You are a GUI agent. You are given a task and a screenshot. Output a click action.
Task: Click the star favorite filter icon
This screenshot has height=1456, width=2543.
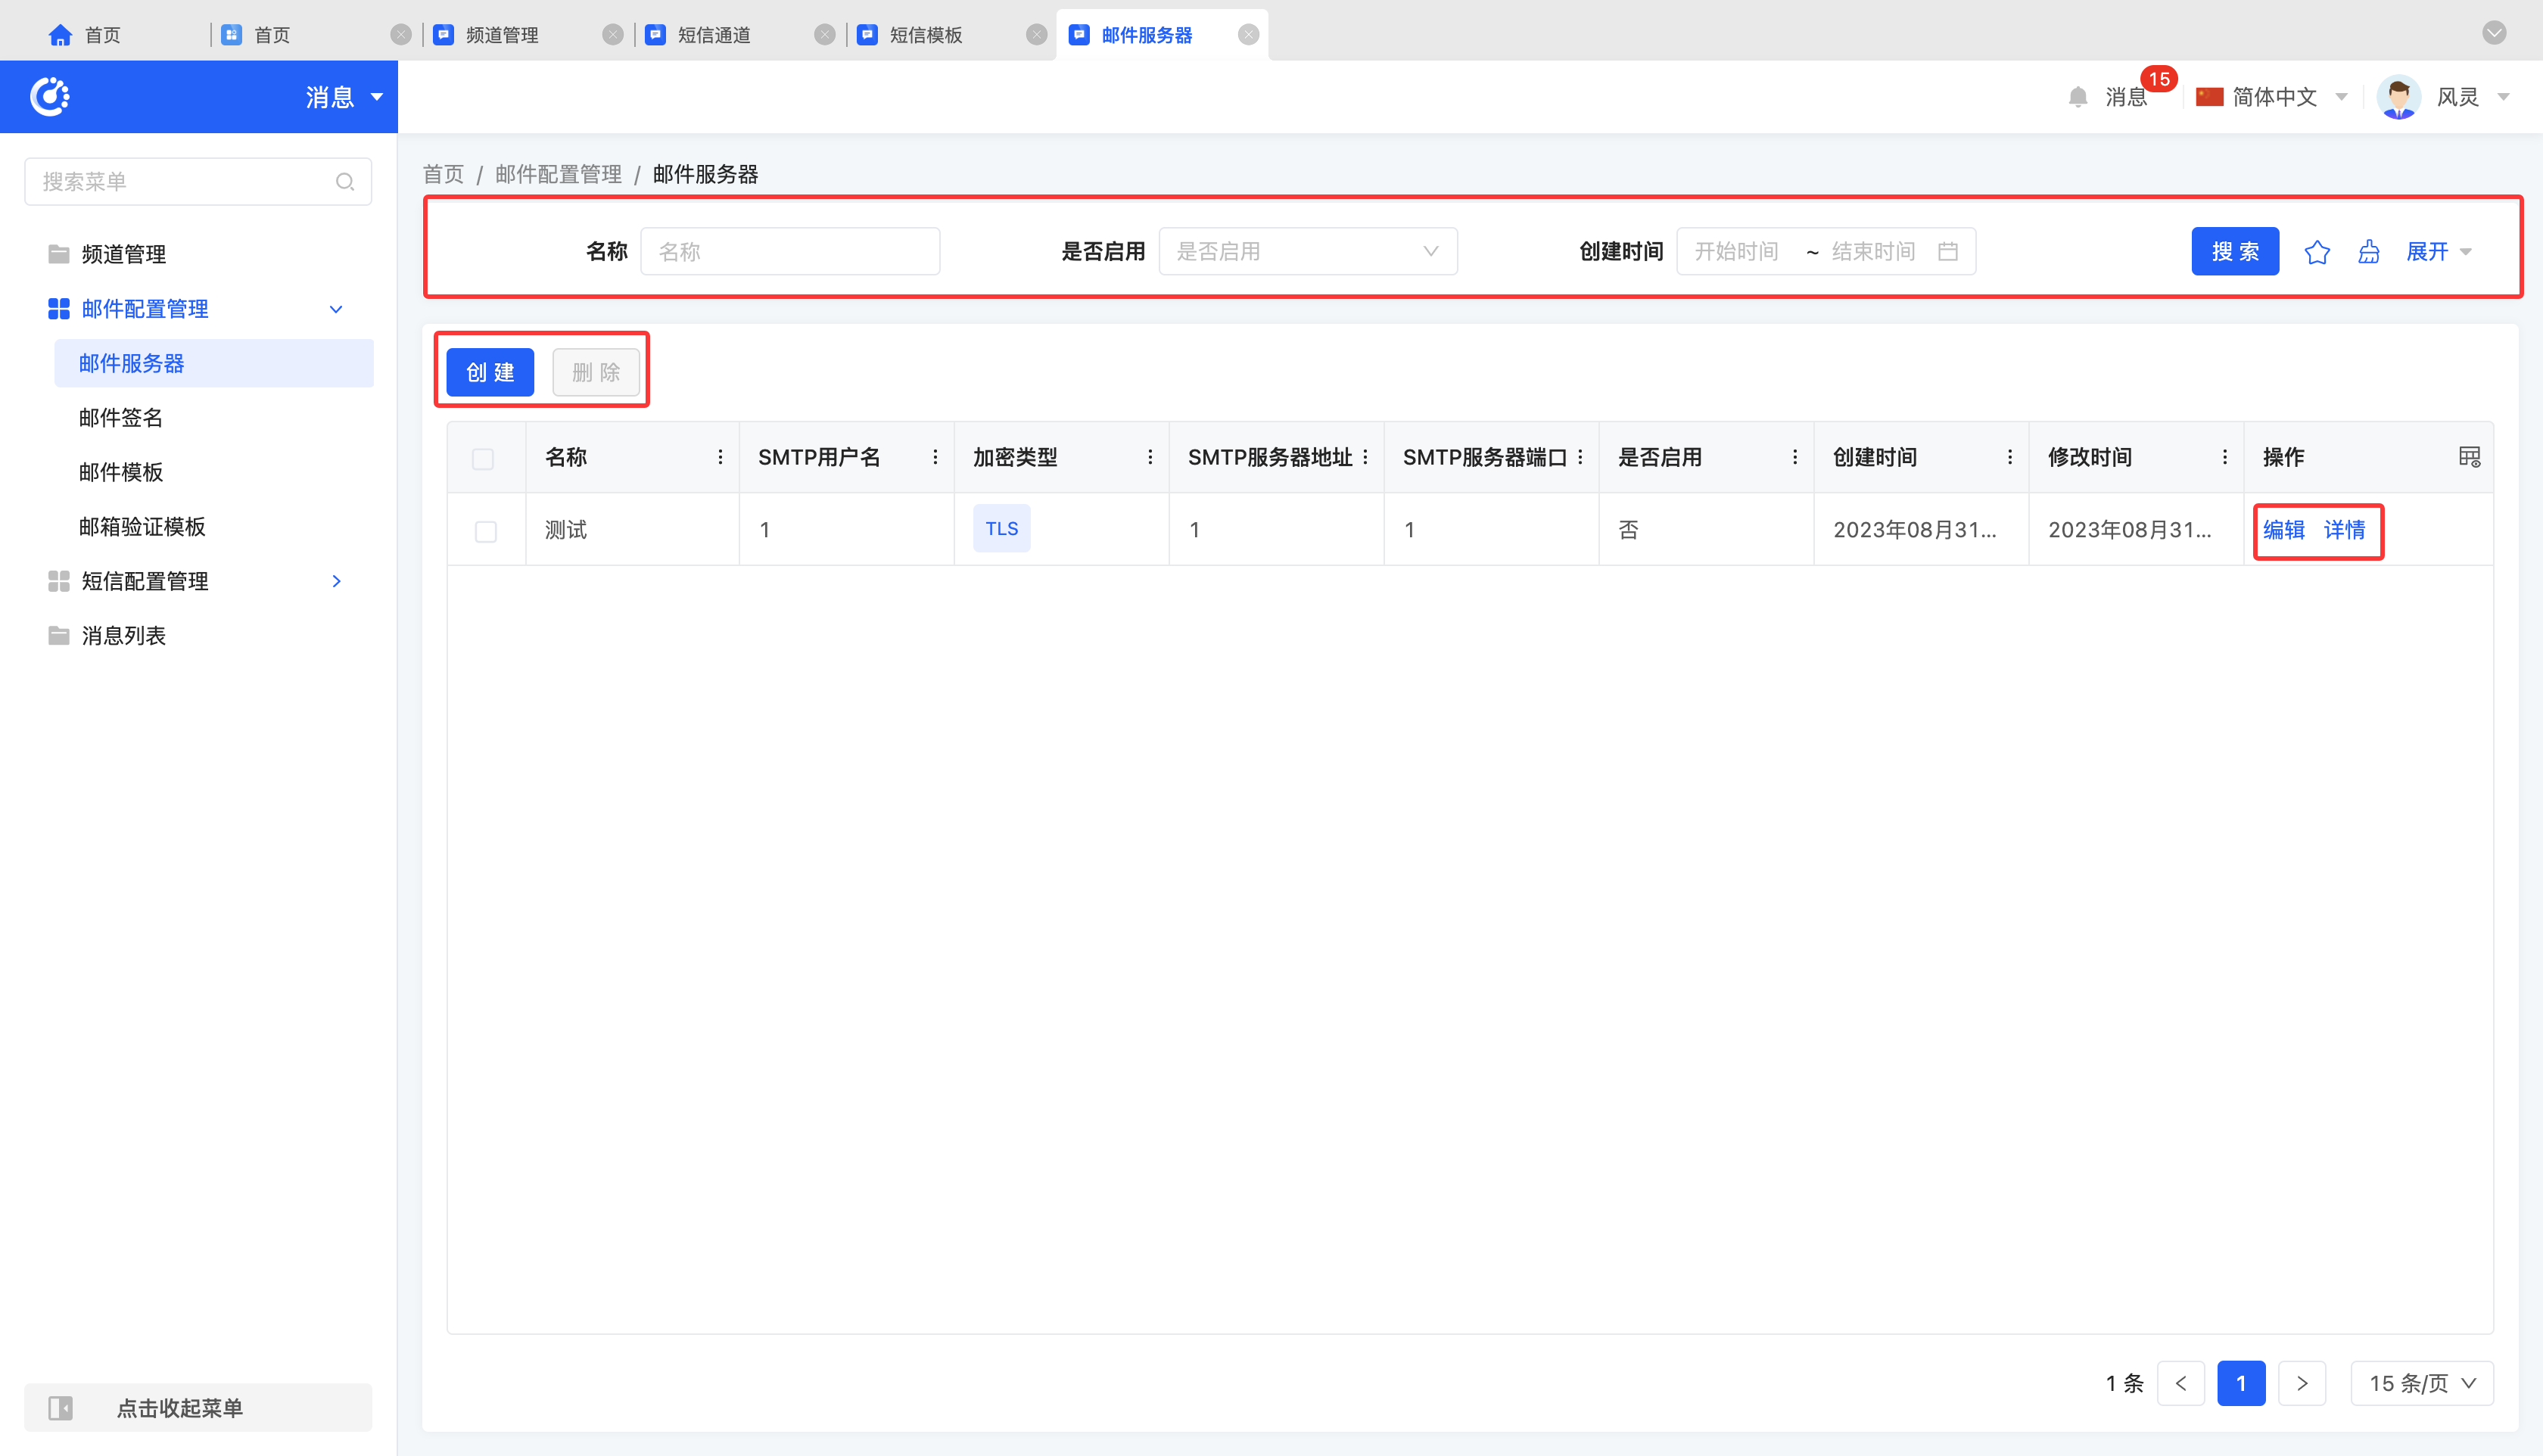(x=2316, y=252)
